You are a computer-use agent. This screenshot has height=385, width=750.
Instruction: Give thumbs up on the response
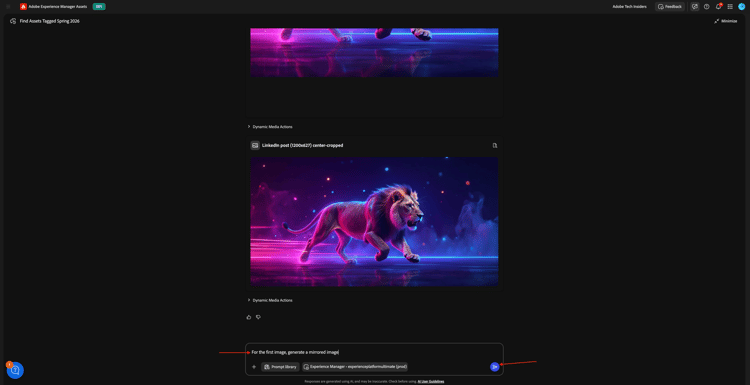(249, 317)
